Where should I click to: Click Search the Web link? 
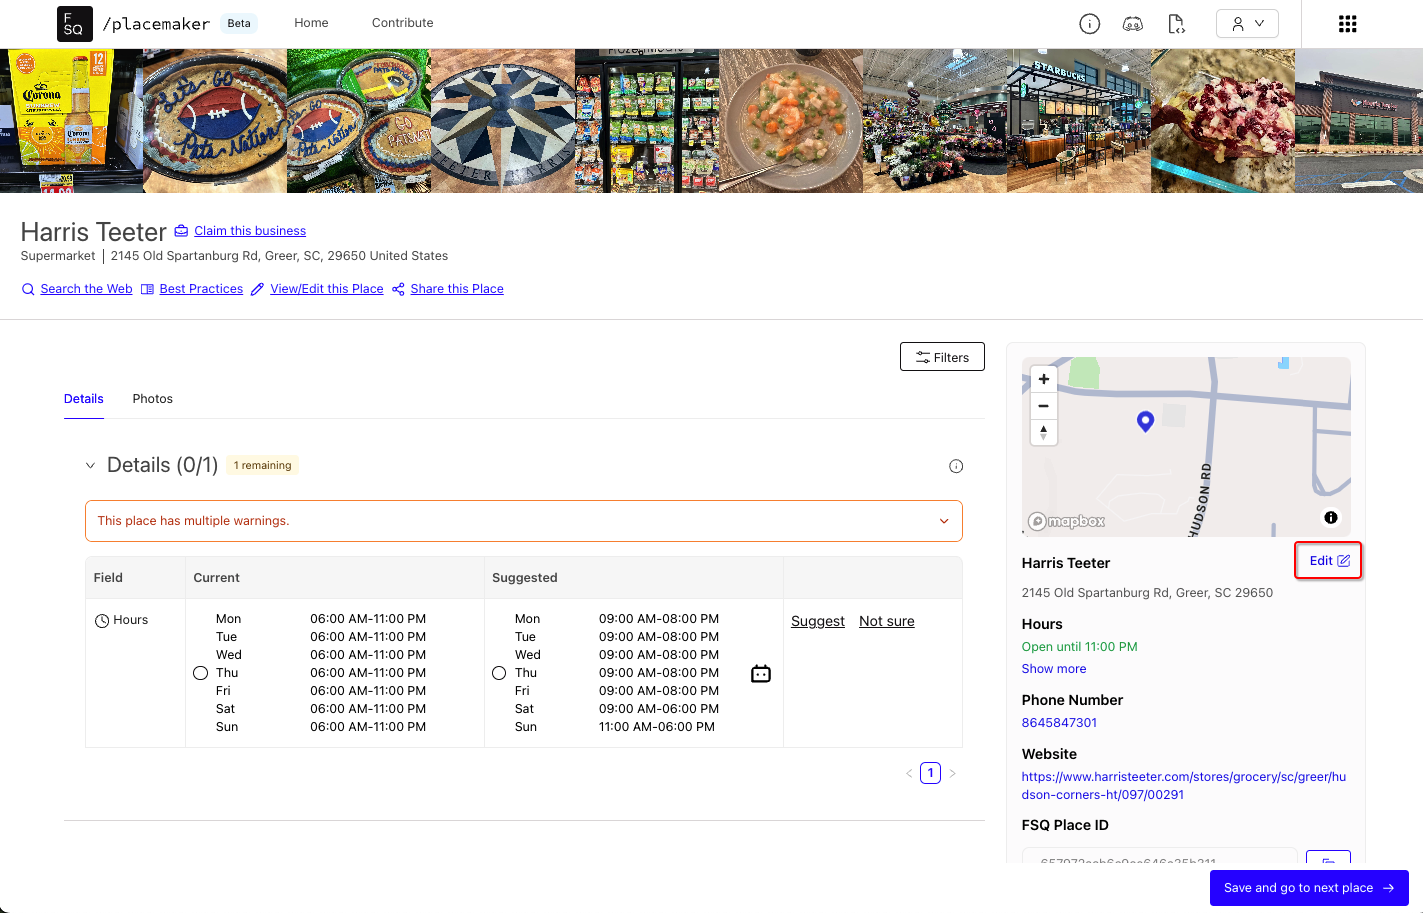[86, 289]
